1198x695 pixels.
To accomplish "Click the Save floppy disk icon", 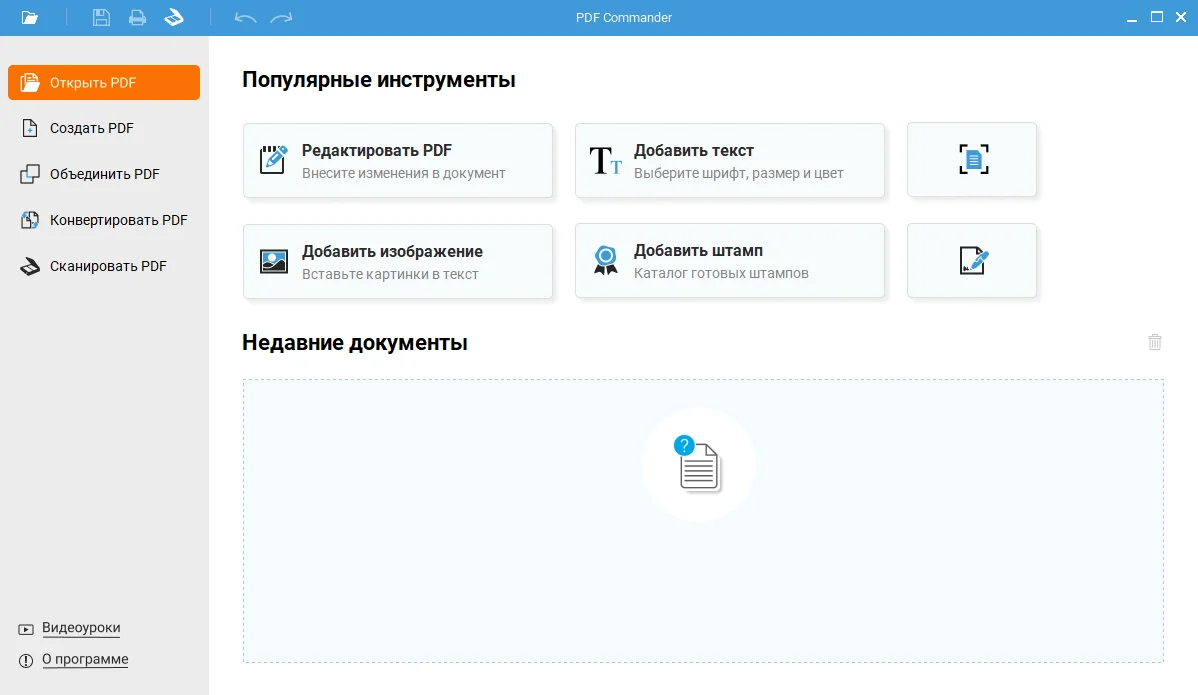I will pos(101,17).
